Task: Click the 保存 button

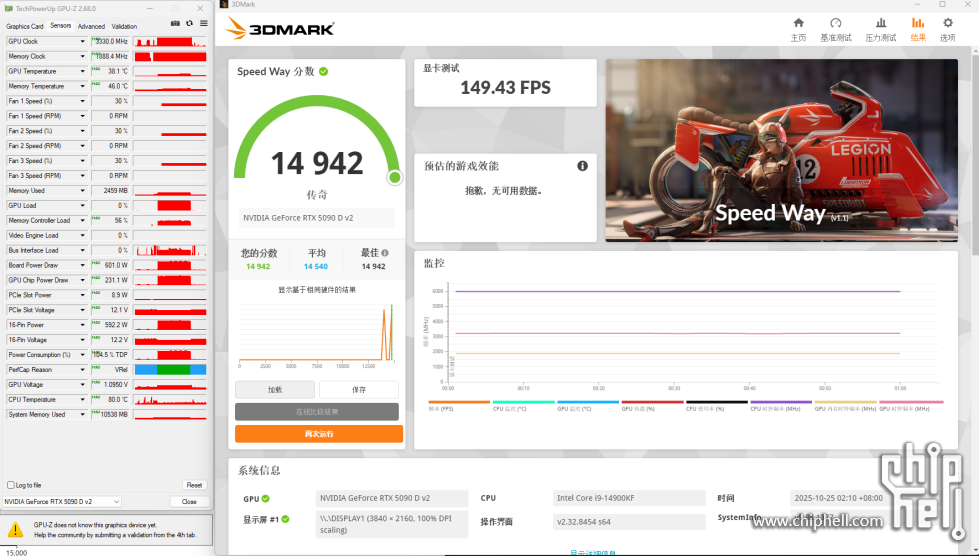Action: (x=359, y=389)
